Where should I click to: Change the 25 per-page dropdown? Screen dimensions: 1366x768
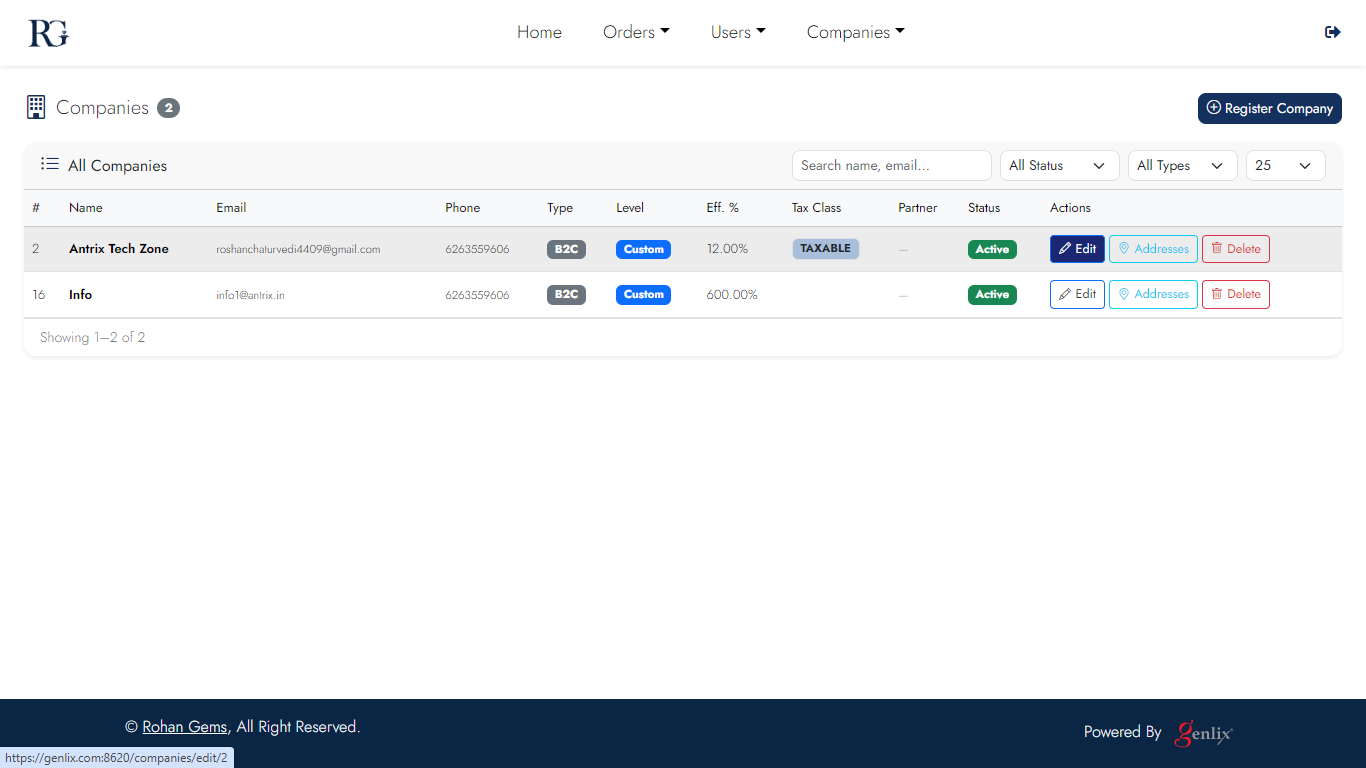(x=1285, y=166)
